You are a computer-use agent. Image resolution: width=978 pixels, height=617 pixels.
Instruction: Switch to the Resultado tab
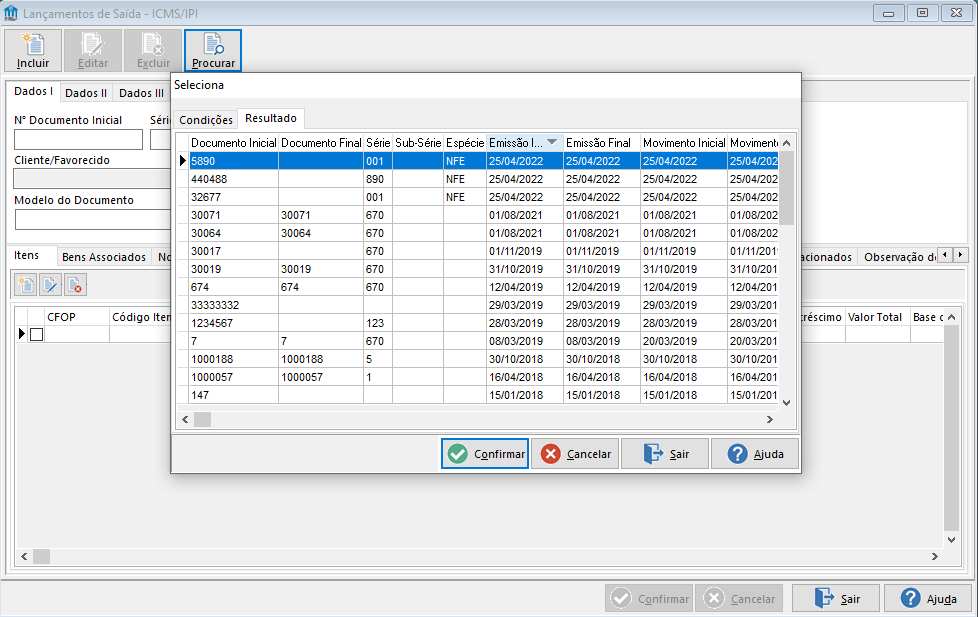pyautogui.click(x=271, y=118)
